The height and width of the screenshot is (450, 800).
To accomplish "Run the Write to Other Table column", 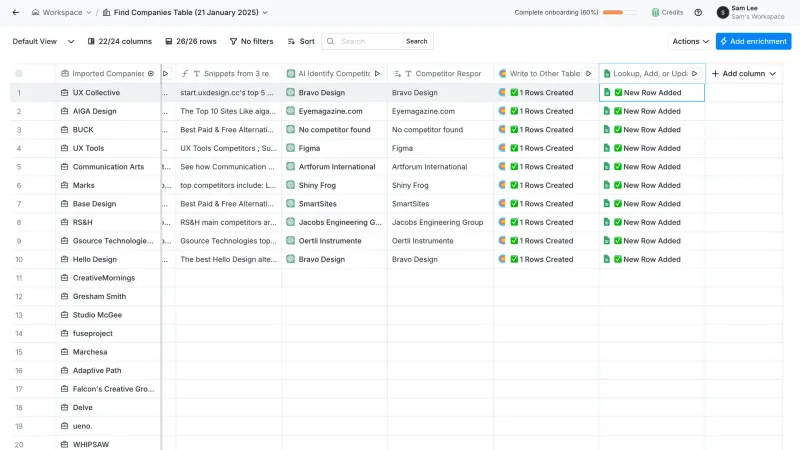I will point(588,73).
